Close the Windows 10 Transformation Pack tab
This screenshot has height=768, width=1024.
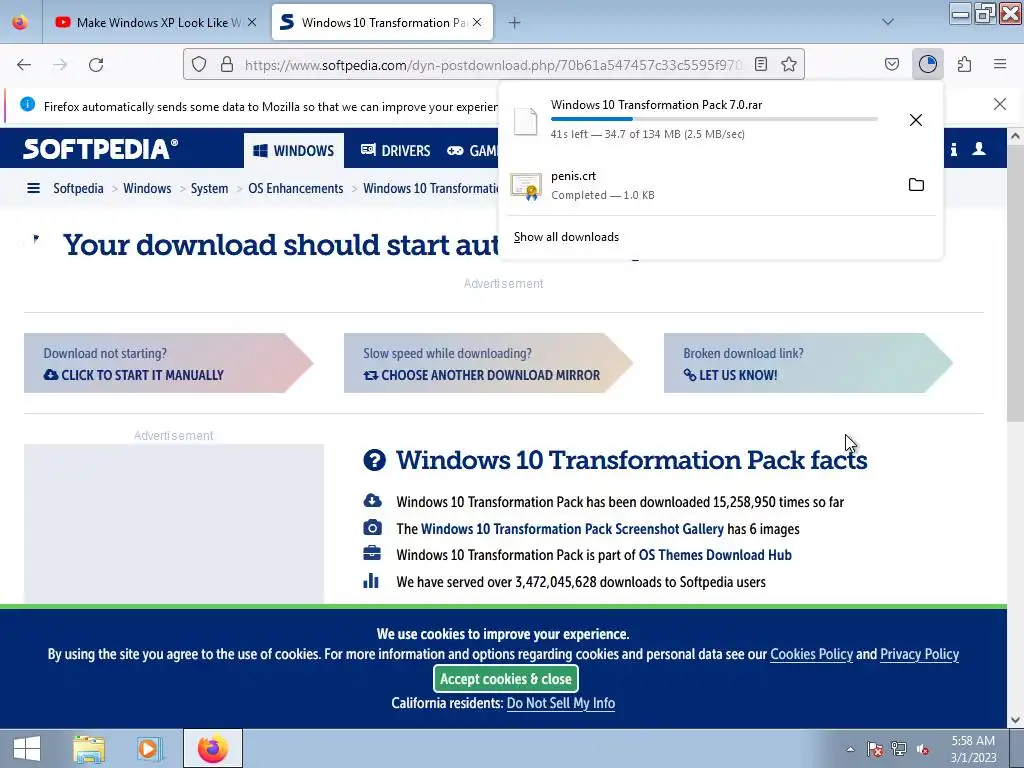click(x=477, y=22)
